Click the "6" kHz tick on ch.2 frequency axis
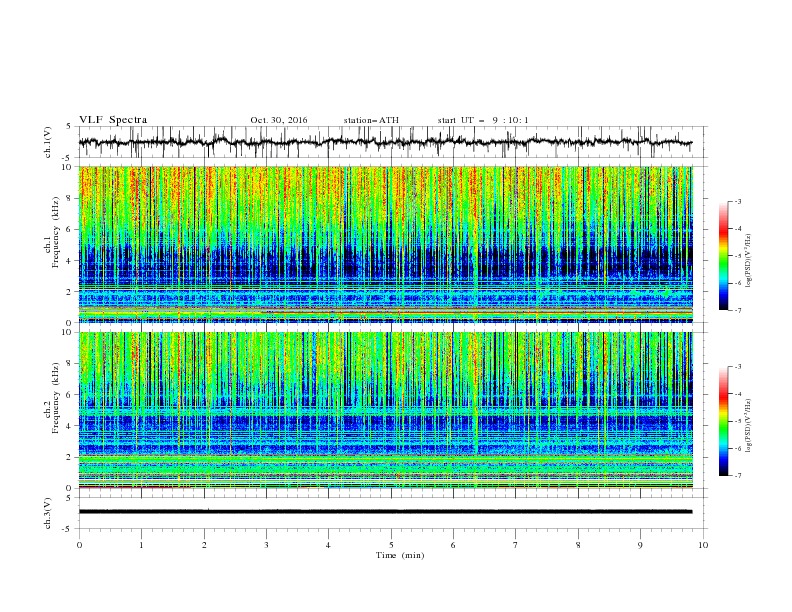 (x=71, y=395)
